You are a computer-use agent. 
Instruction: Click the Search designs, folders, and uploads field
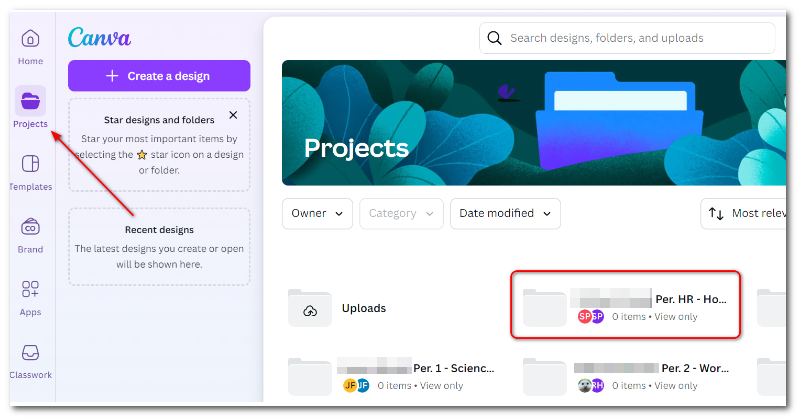(627, 38)
